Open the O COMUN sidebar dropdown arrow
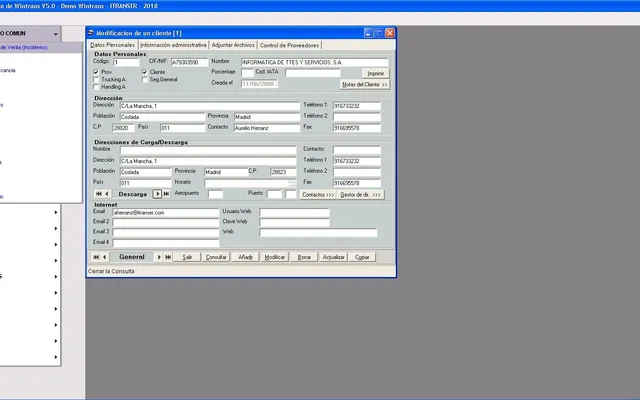640x400 pixels. (56, 34)
